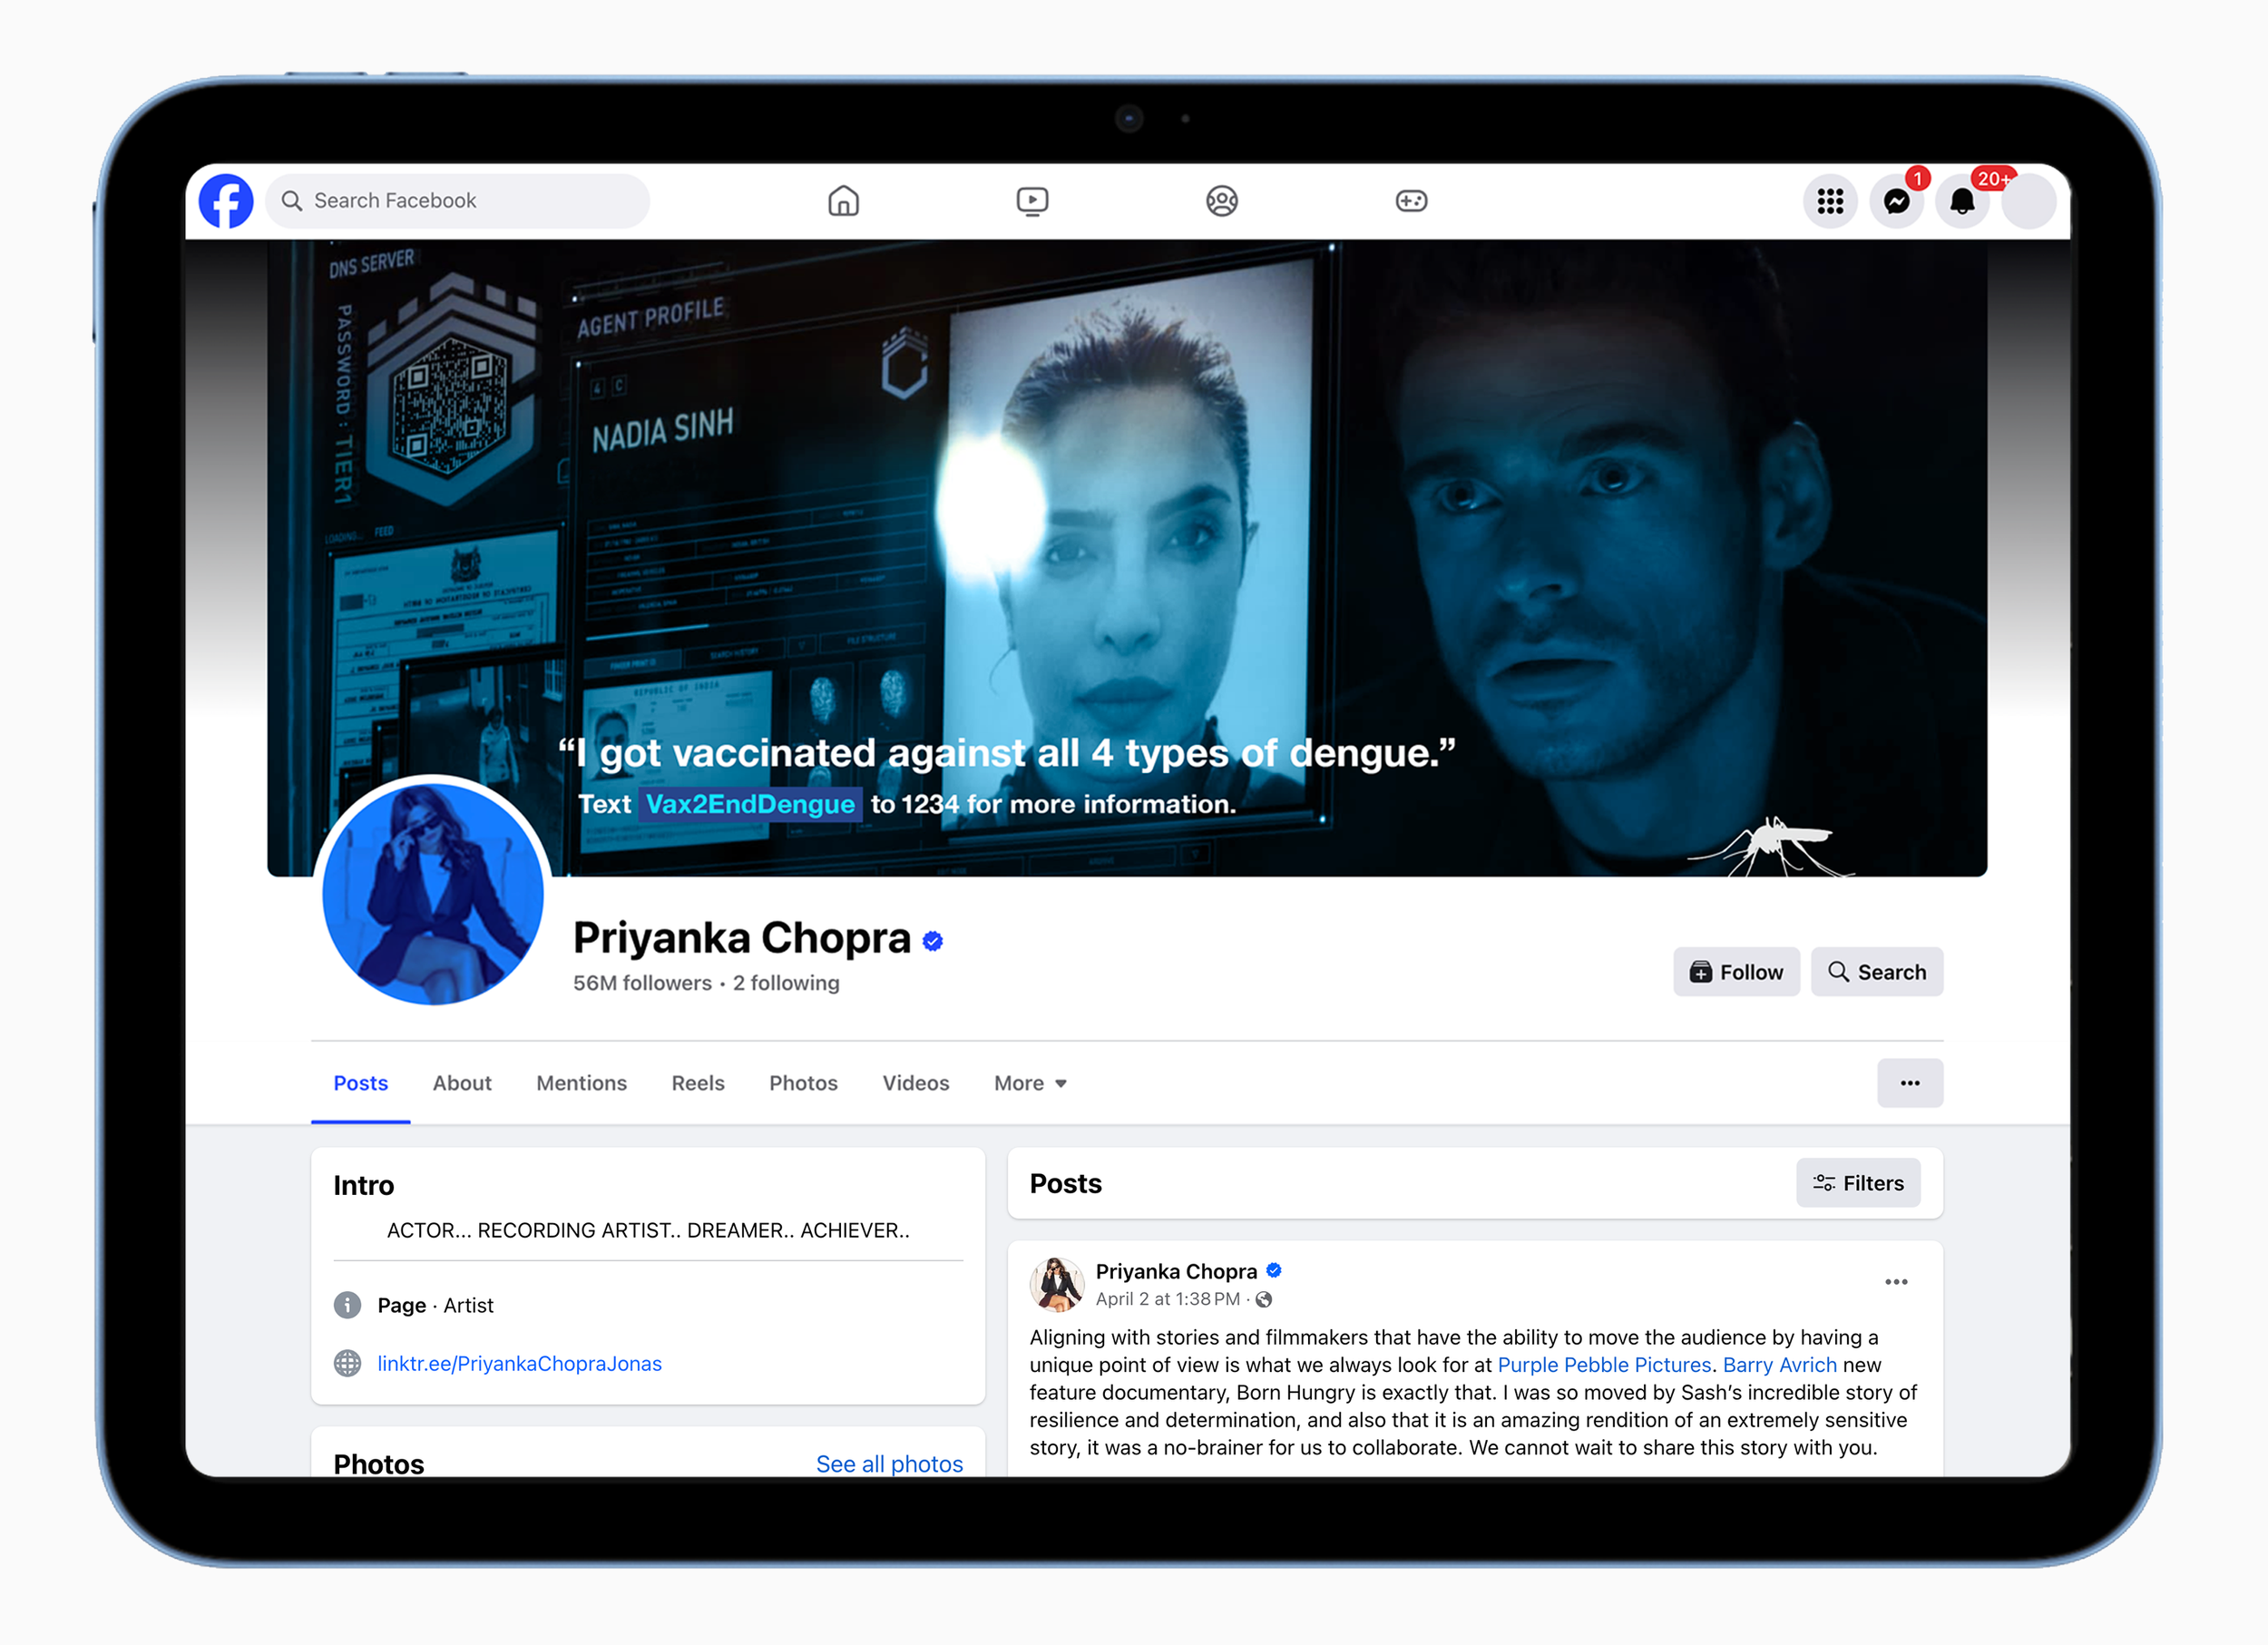Click the post author avatar thumbnail
The width and height of the screenshot is (2268, 1645).
coord(1057,1284)
